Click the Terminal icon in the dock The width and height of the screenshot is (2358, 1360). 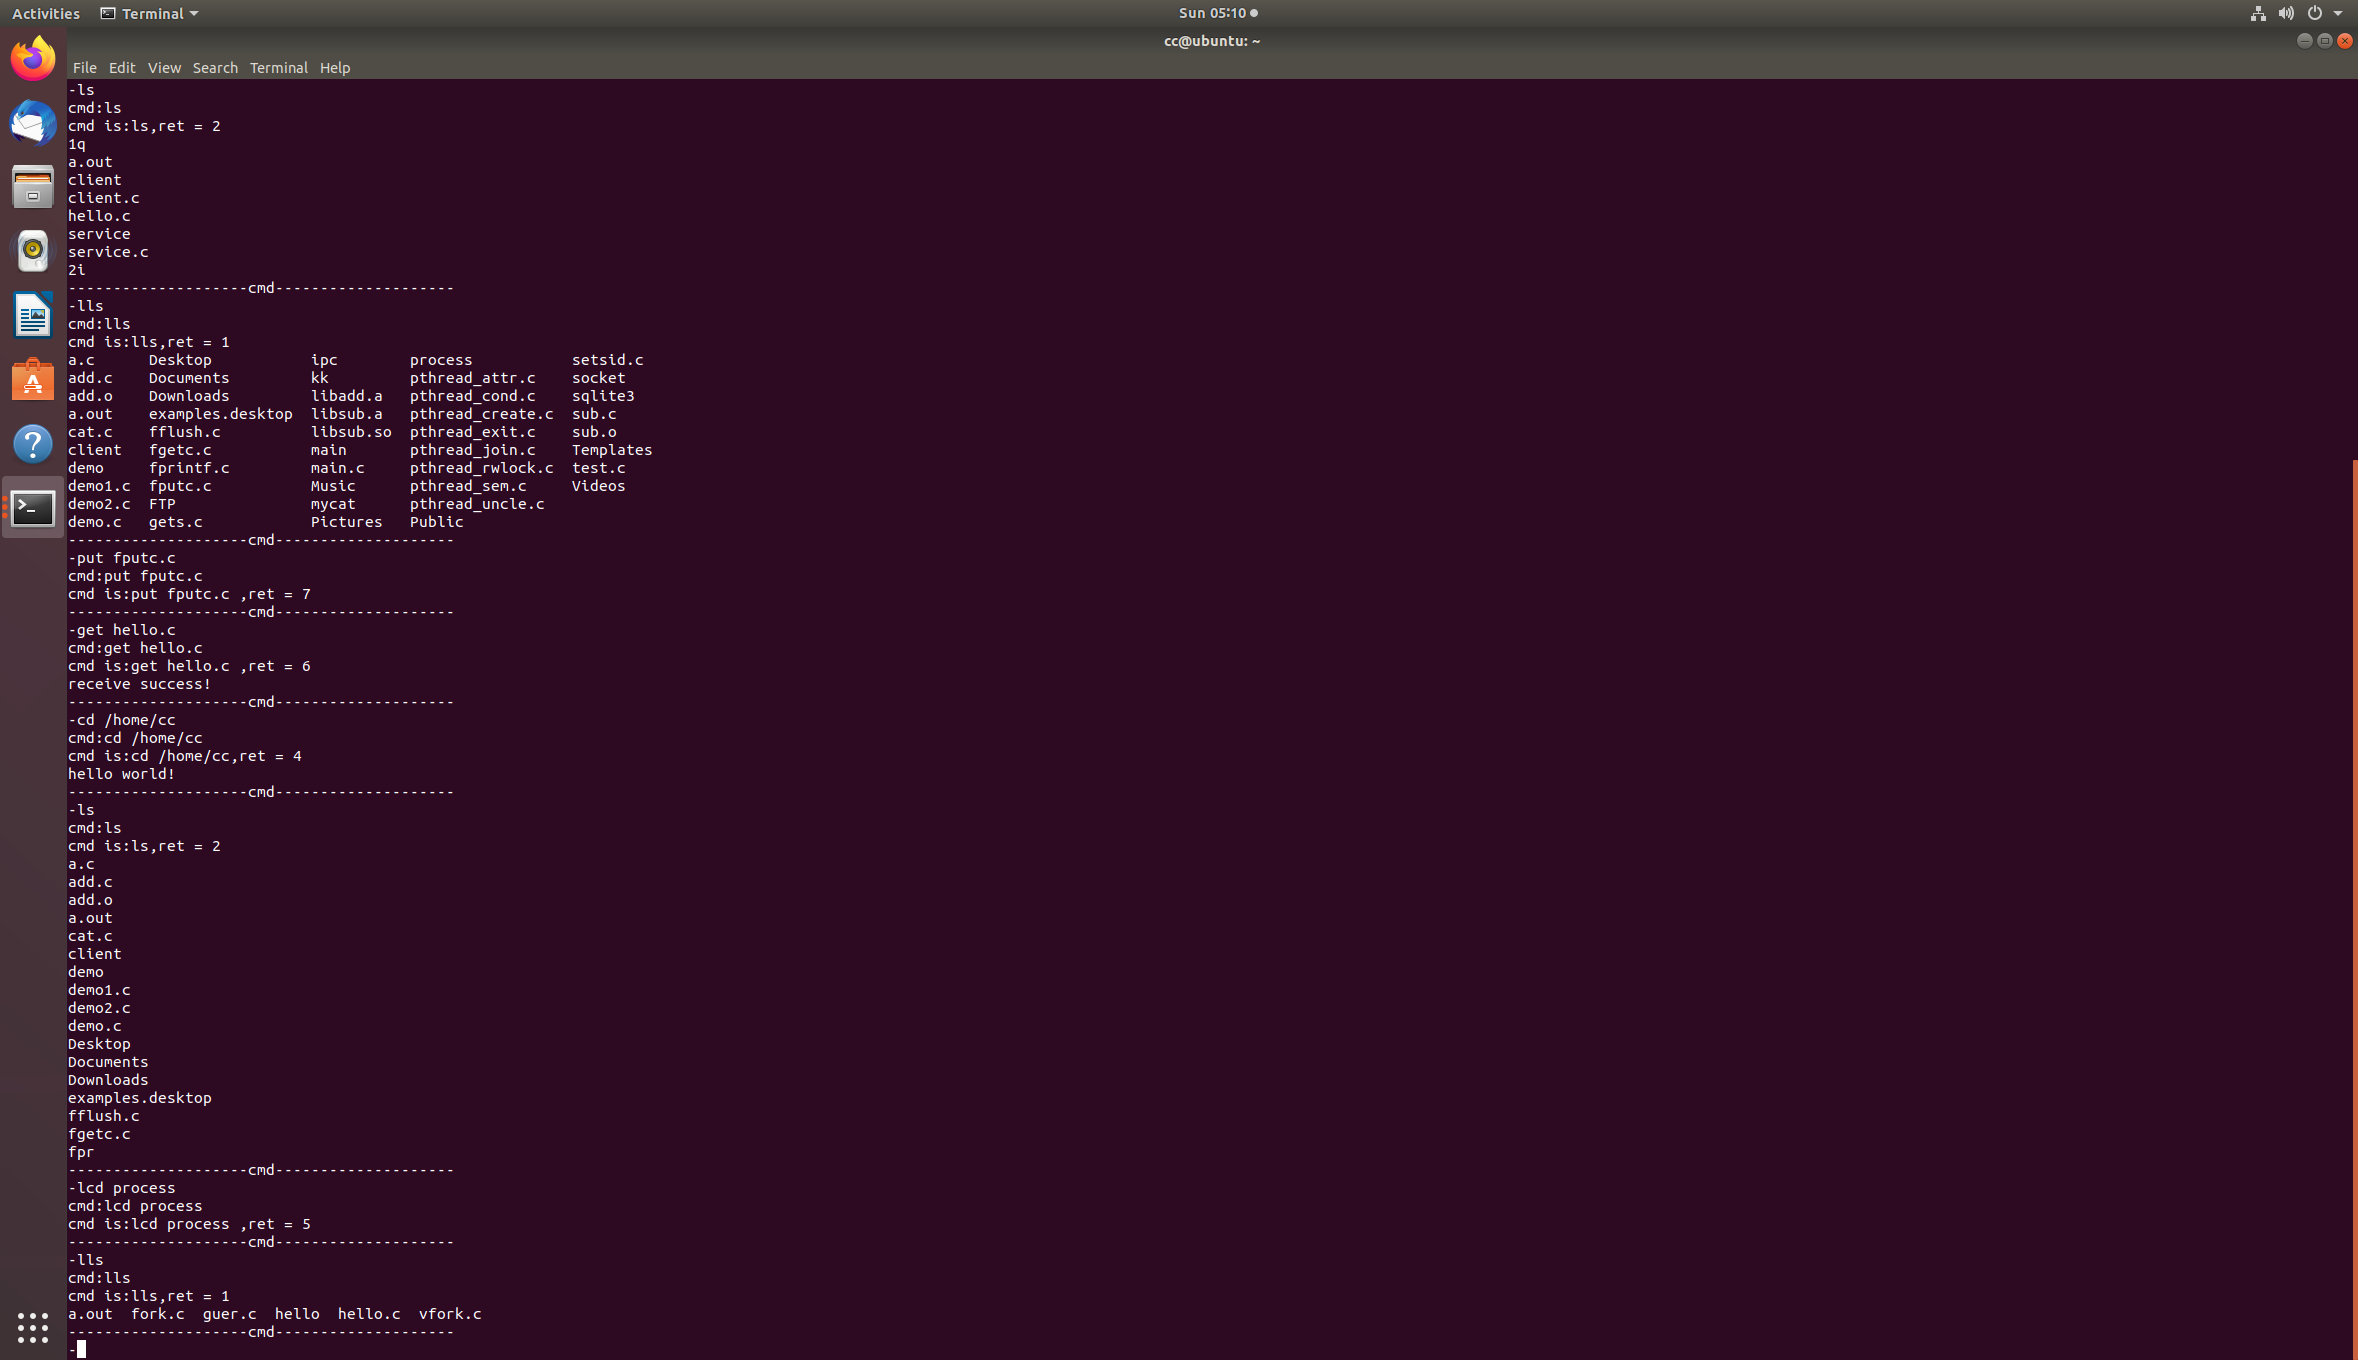[x=33, y=508]
